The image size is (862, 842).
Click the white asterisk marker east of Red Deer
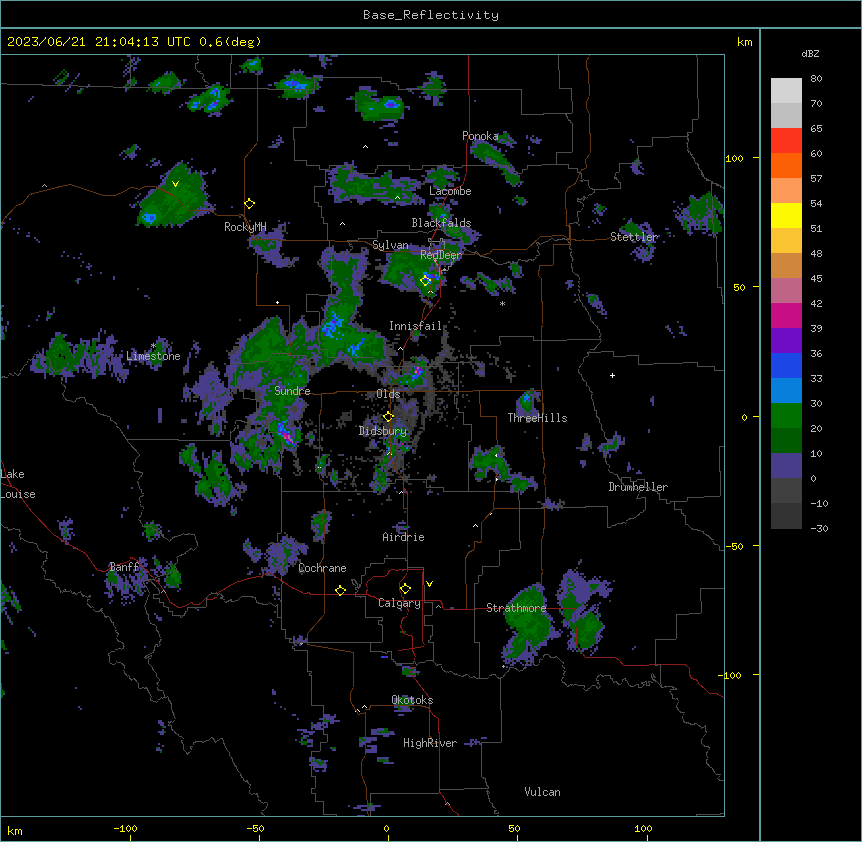click(x=502, y=303)
